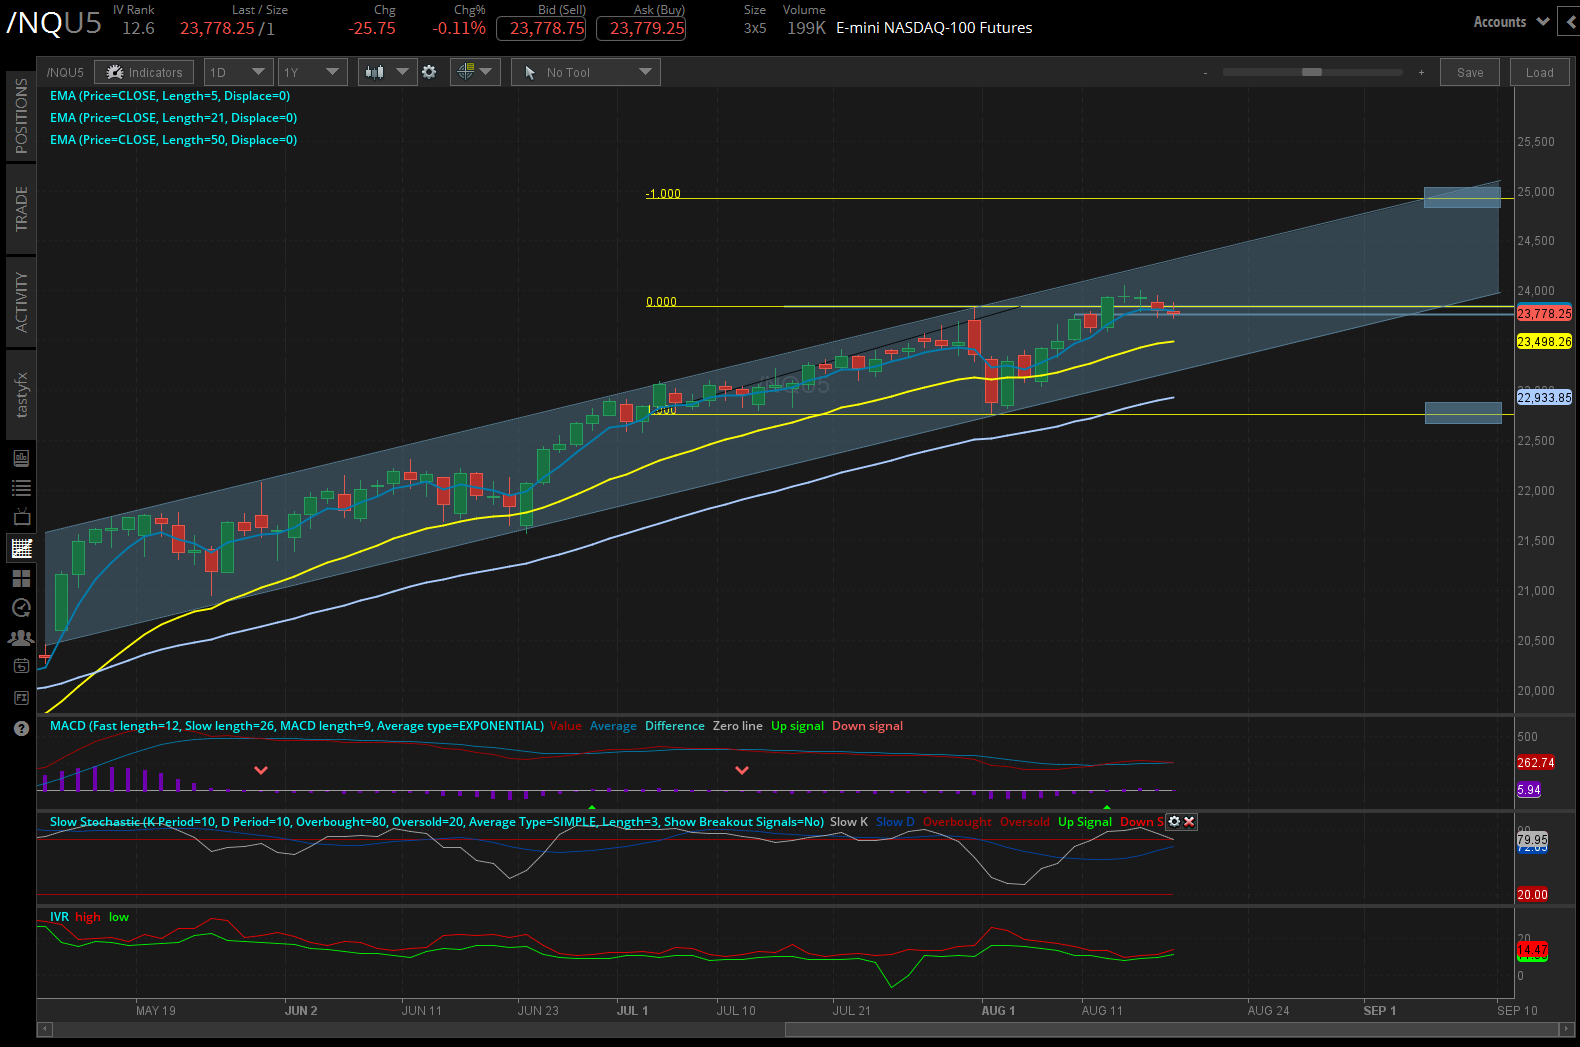Click the SEP 1 date label
This screenshot has width=1580, height=1047.
(1379, 1011)
